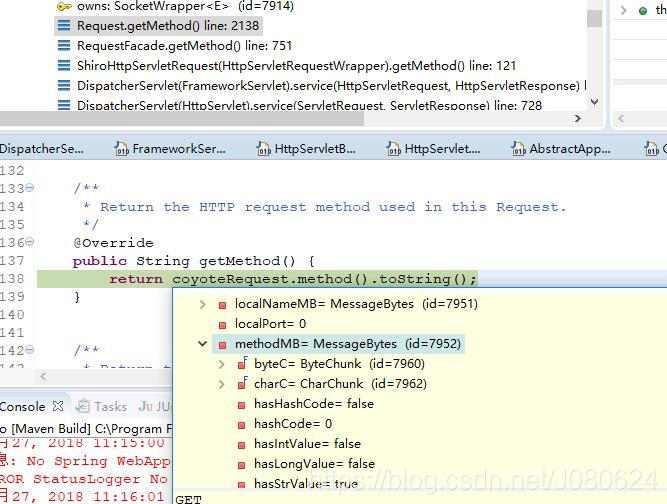Click the left scroll arrow of the Variables panel
The width and height of the screenshot is (667, 504).
tap(621, 118)
